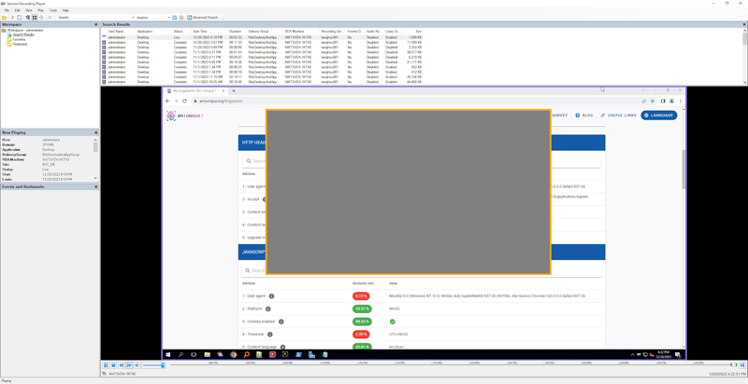Click info icon next to Cookies enabled
The image size is (748, 384).
(x=281, y=322)
